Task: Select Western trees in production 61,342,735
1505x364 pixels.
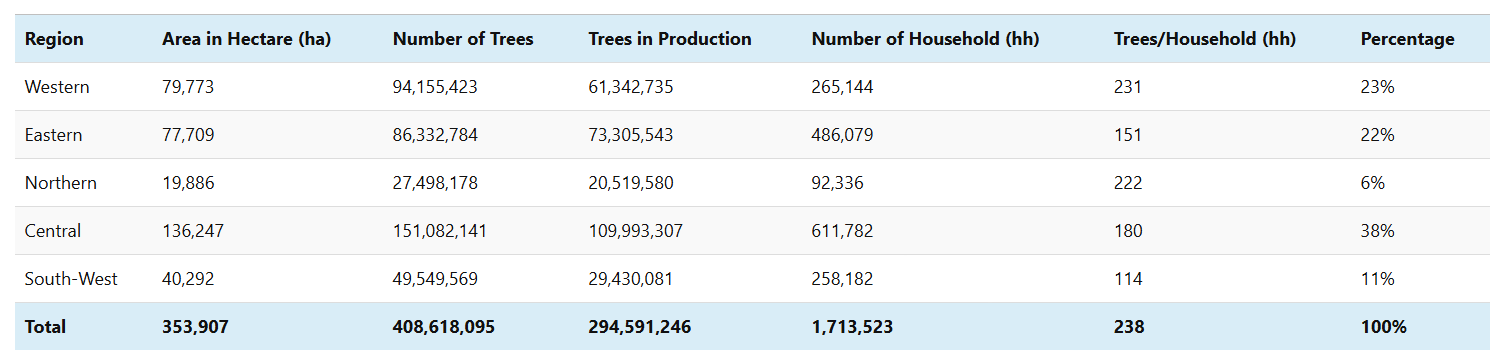Action: (x=631, y=87)
